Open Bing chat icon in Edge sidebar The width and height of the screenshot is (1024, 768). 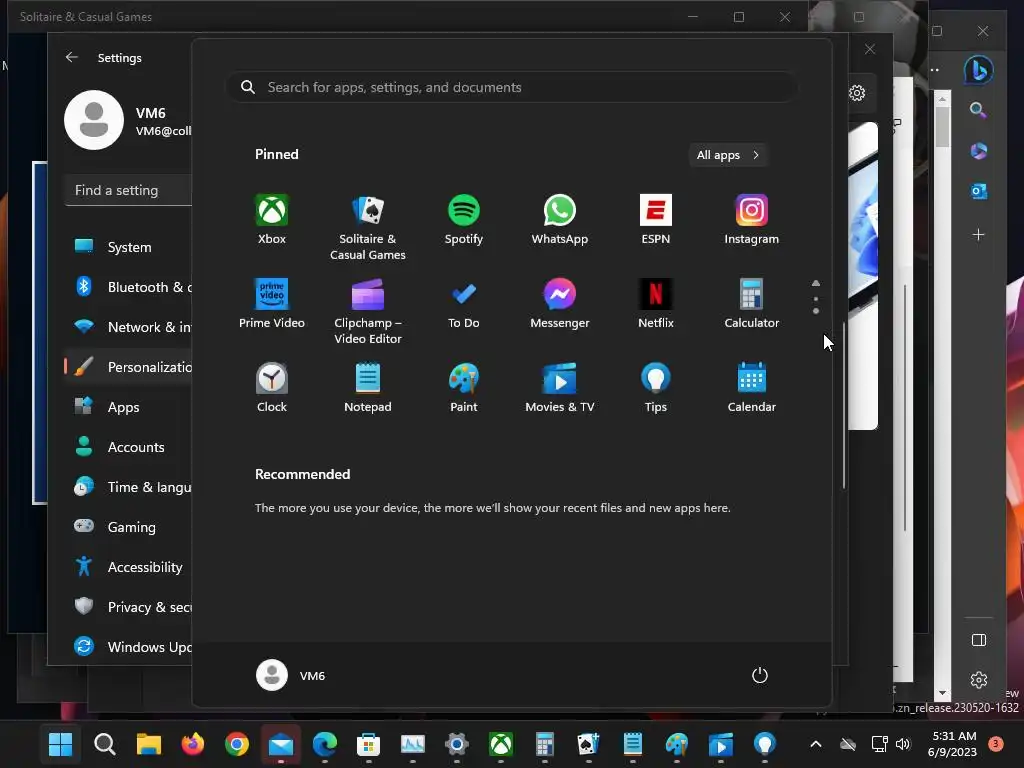coord(978,70)
